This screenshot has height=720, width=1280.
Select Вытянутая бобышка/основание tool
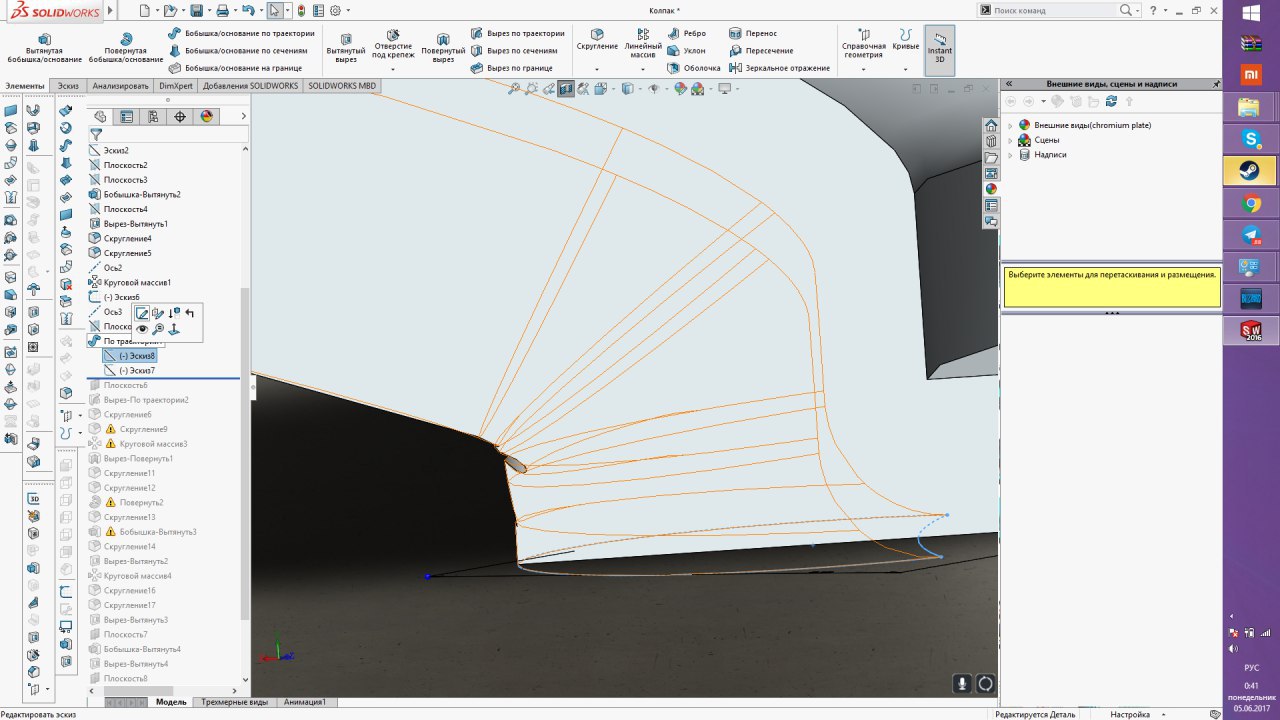click(44, 48)
